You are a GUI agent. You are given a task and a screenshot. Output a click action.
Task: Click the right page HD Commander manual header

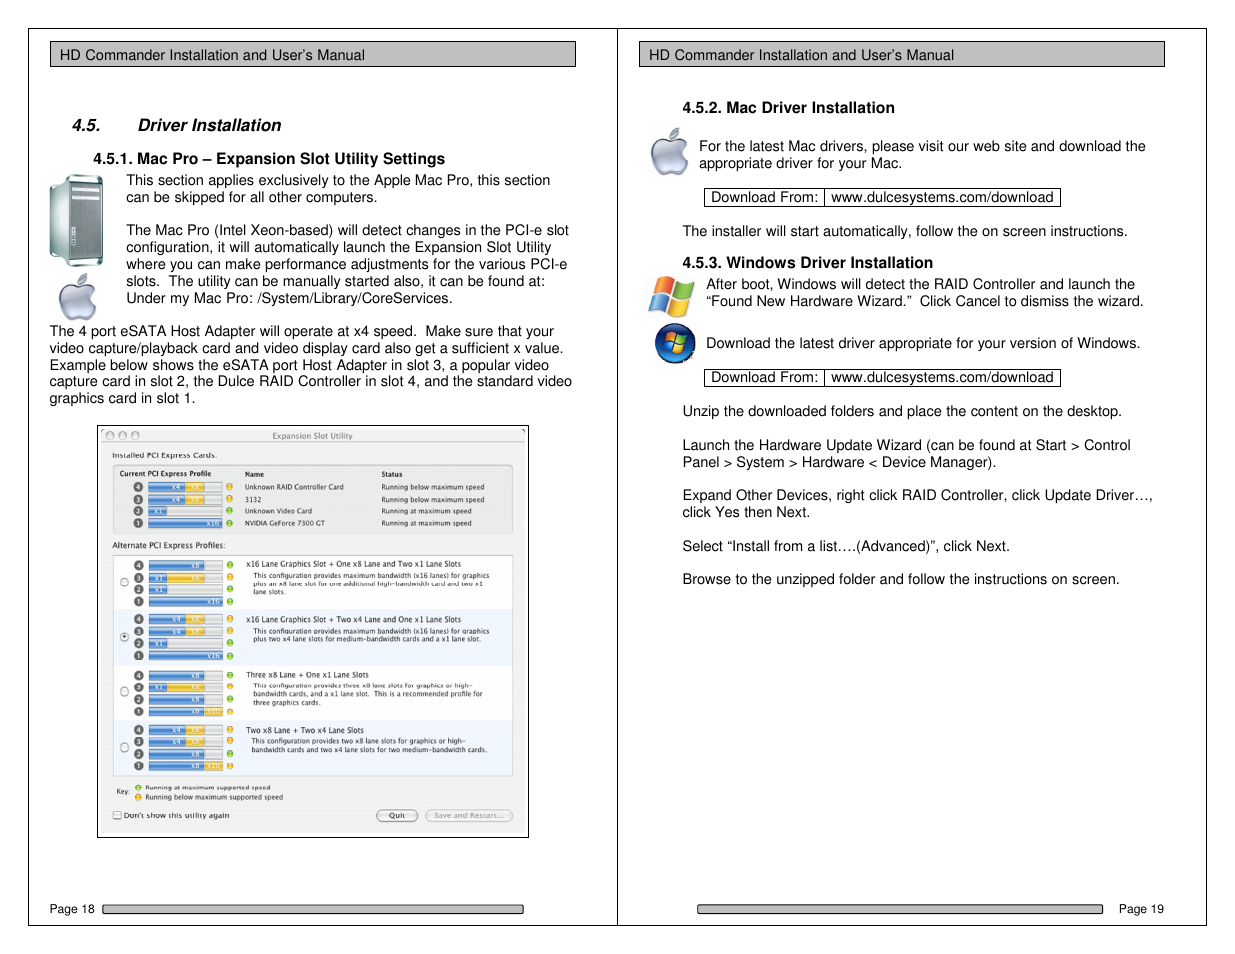click(902, 55)
